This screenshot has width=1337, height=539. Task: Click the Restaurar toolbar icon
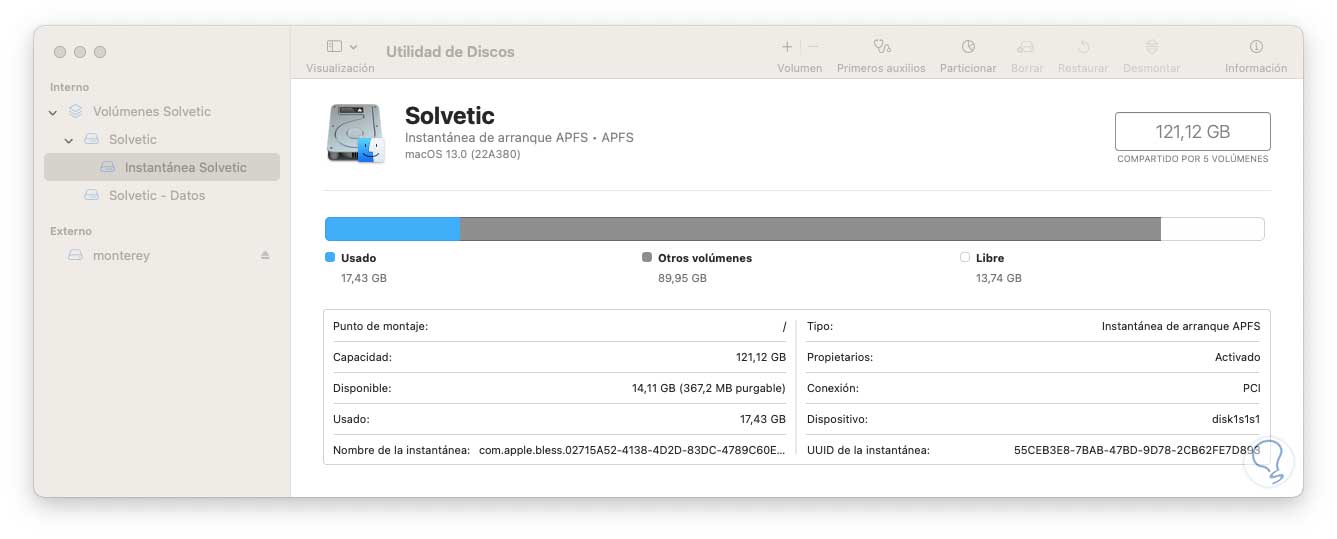click(x=1083, y=47)
